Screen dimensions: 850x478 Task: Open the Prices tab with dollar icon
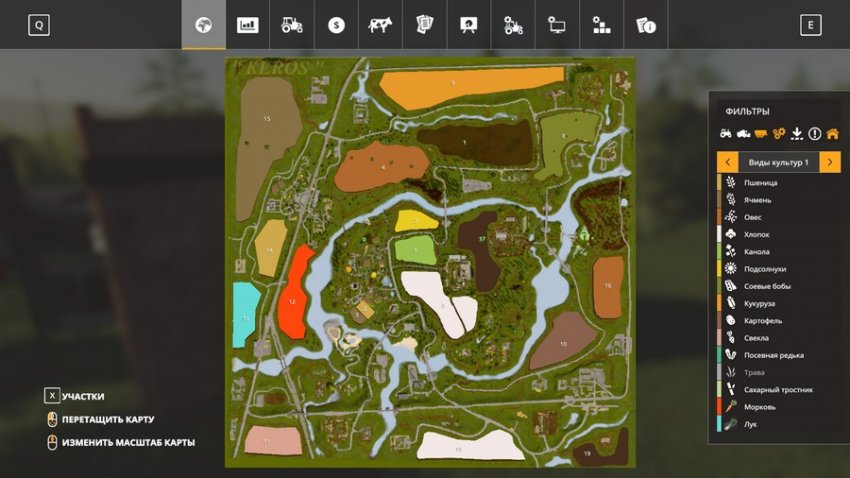336,25
